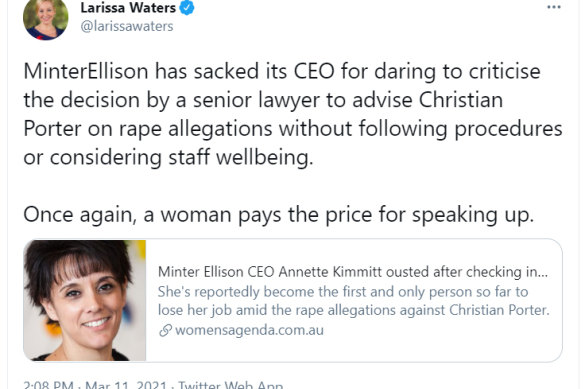Click the phrase 'staff wellbeing' in the tweet
584x389 pixels.
coord(241,157)
